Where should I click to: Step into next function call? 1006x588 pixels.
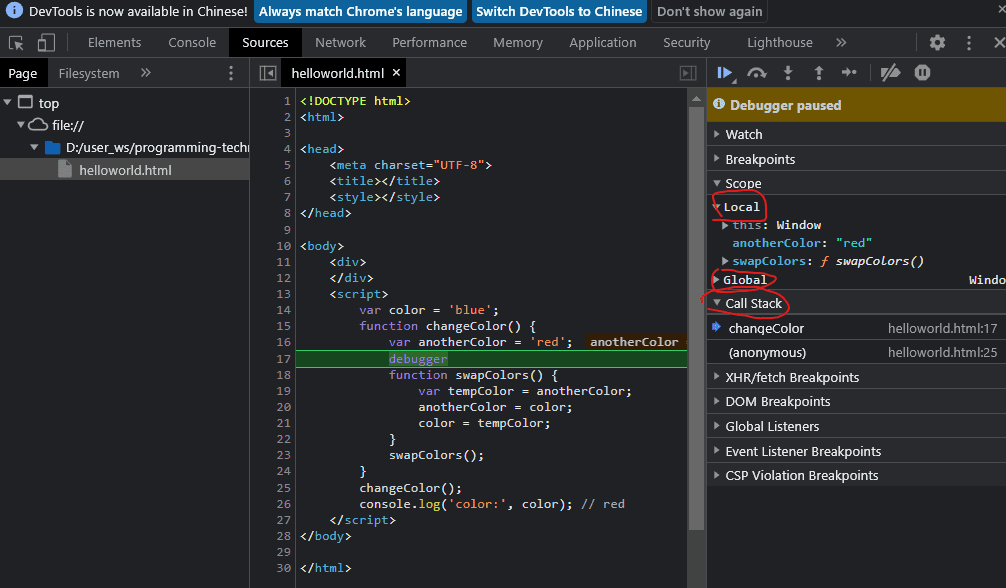pos(788,73)
